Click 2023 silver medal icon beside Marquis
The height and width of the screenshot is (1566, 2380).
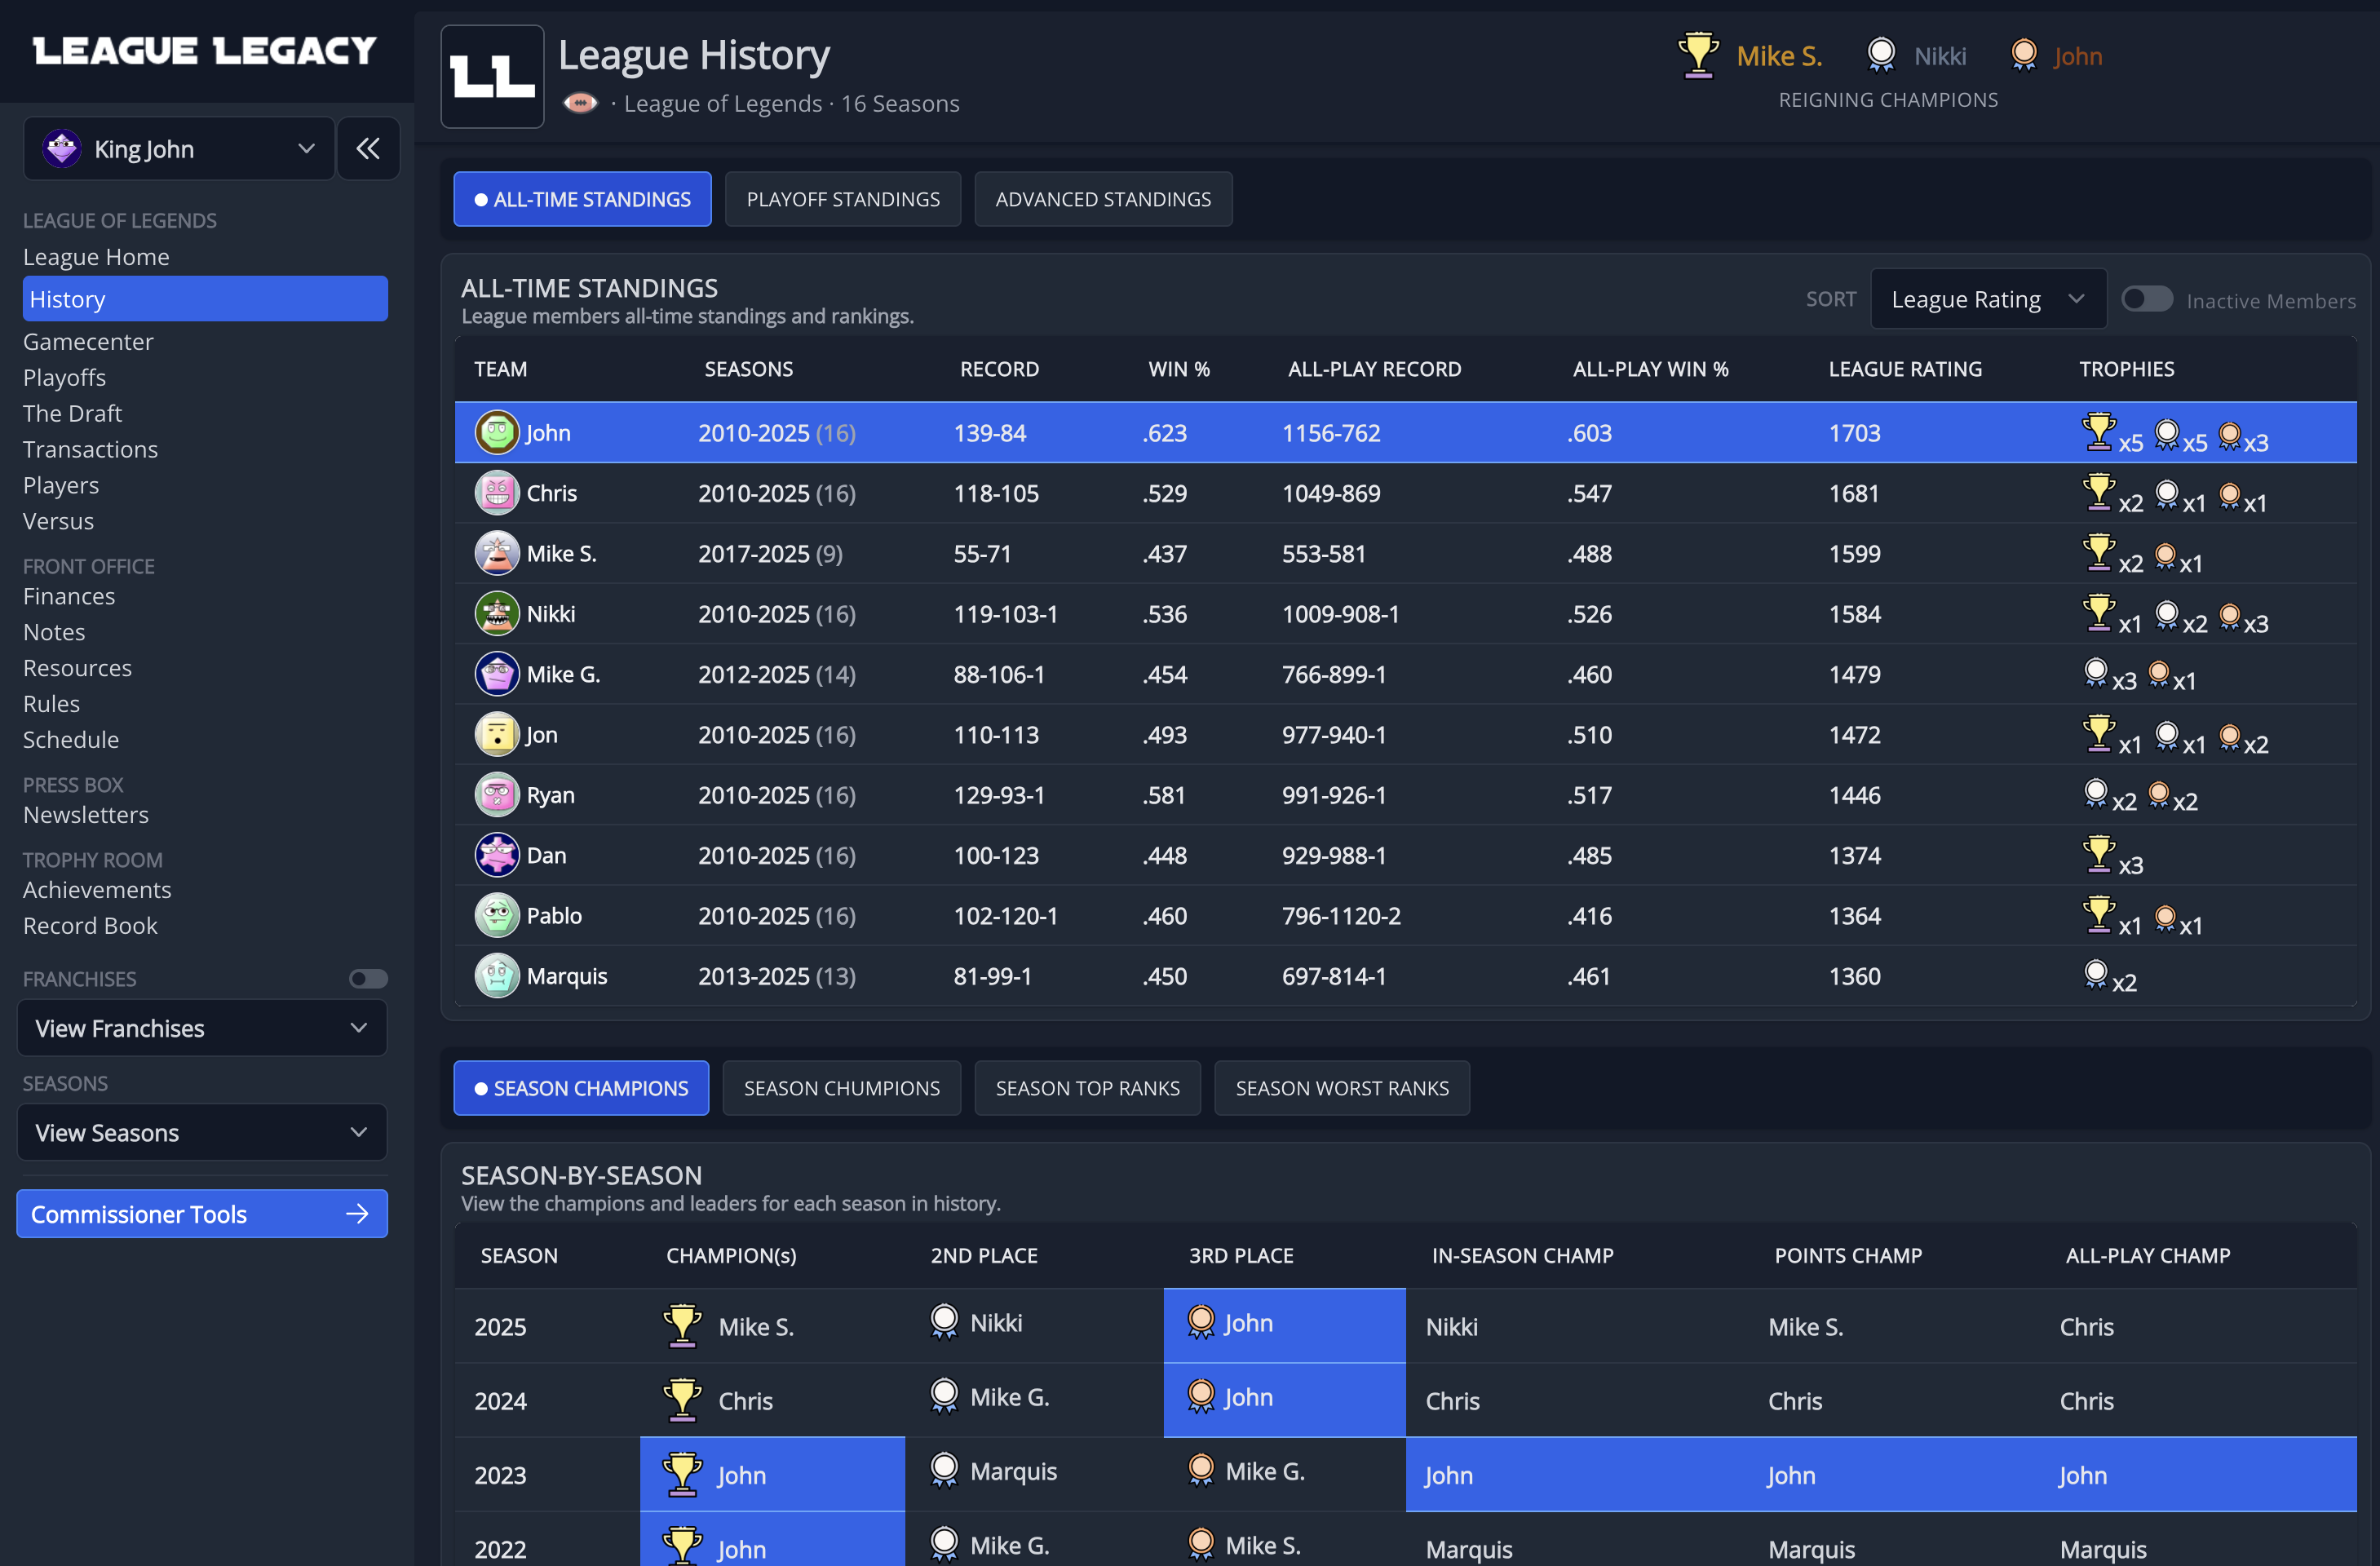944,1470
